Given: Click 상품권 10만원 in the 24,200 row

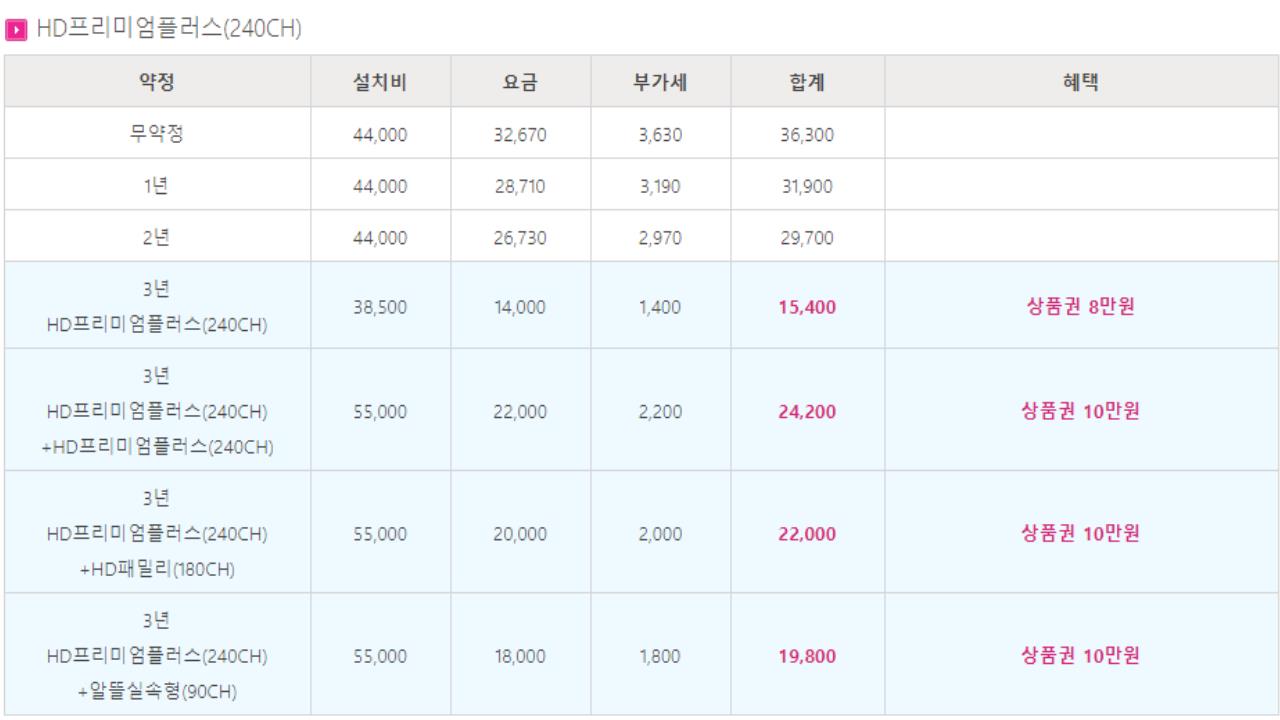Looking at the screenshot, I should point(1080,412).
